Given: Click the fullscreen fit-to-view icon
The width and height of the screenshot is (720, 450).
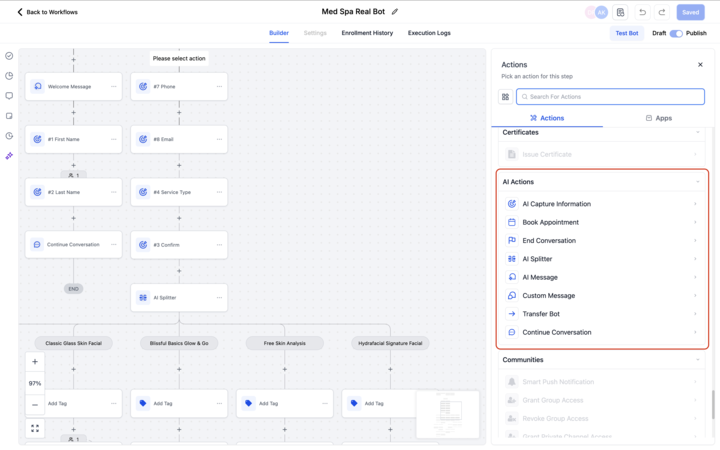Looking at the screenshot, I should coord(35,428).
